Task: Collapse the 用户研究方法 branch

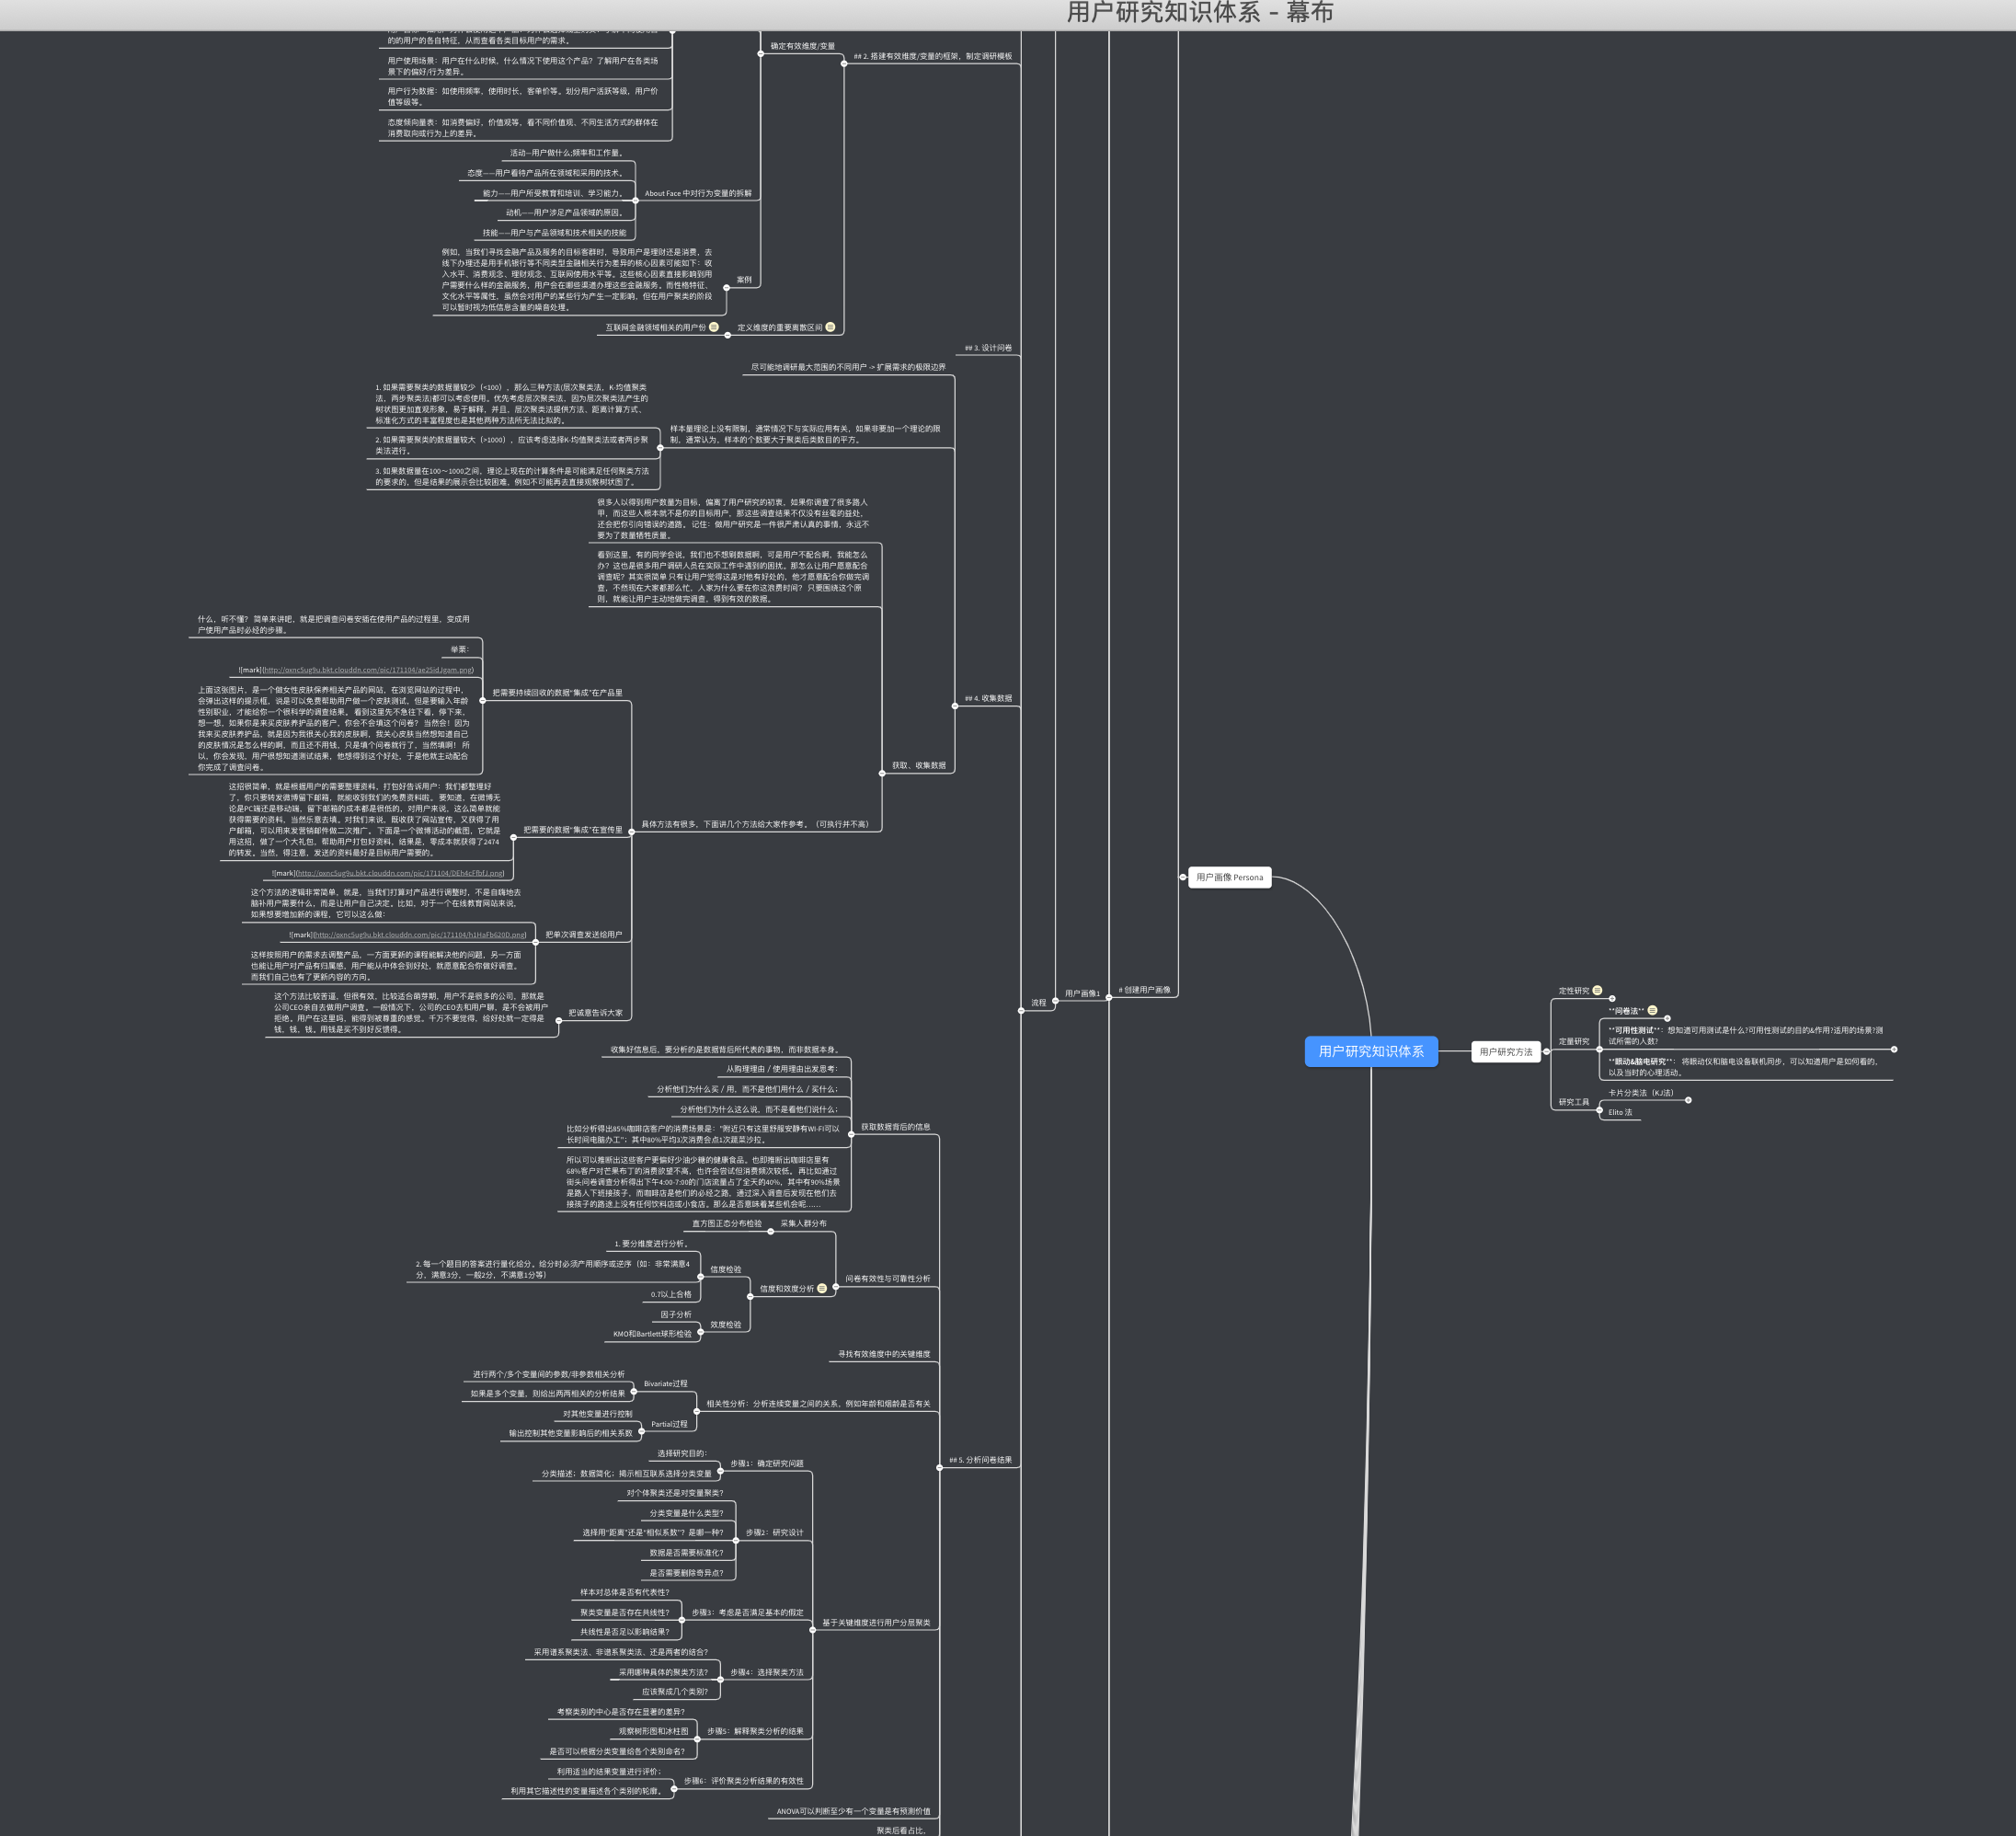Action: tap(1546, 1052)
